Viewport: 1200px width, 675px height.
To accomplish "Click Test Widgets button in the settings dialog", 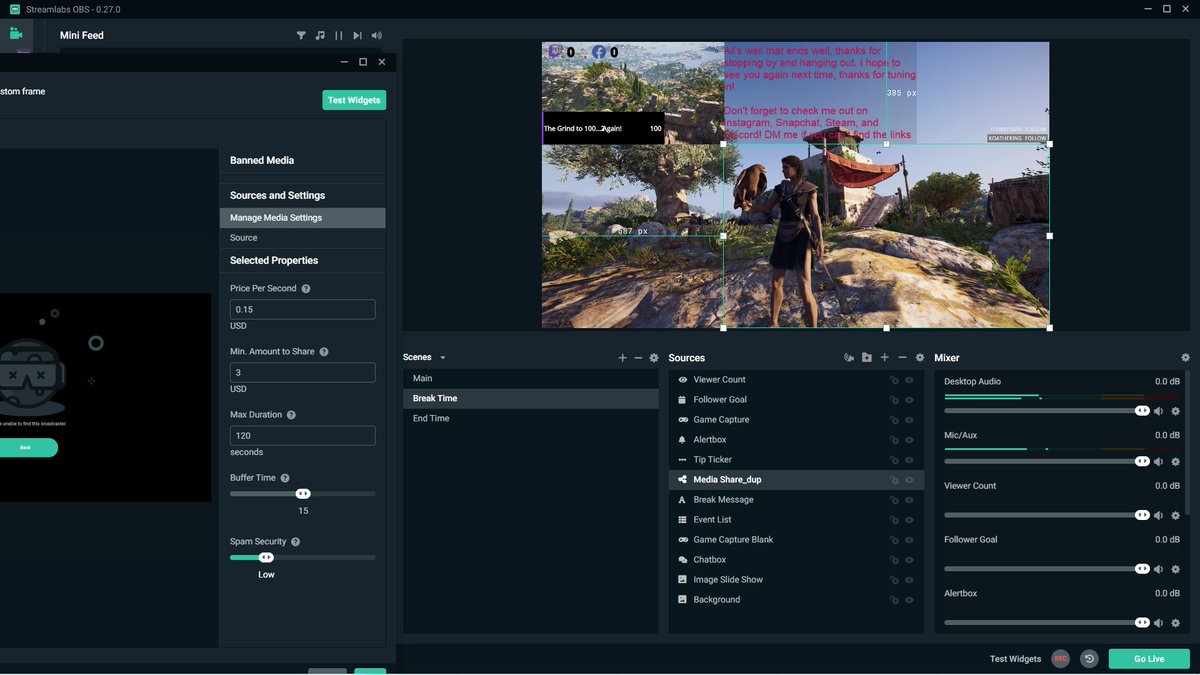I will tap(354, 100).
